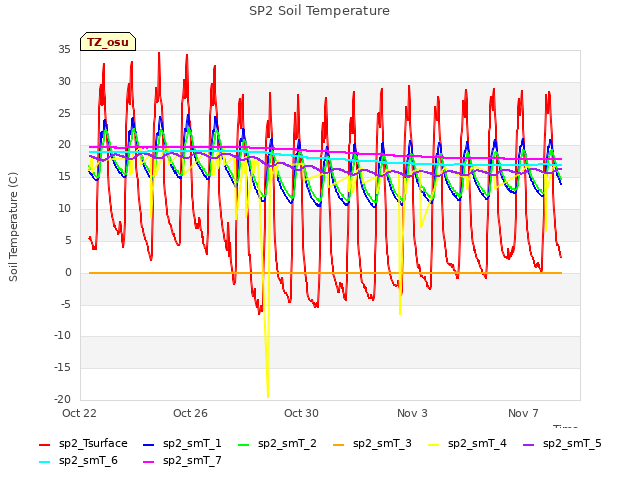Toggle the sp2_smT_1 legend entry
Image resolution: width=640 pixels, height=480 pixels.
coord(182,444)
